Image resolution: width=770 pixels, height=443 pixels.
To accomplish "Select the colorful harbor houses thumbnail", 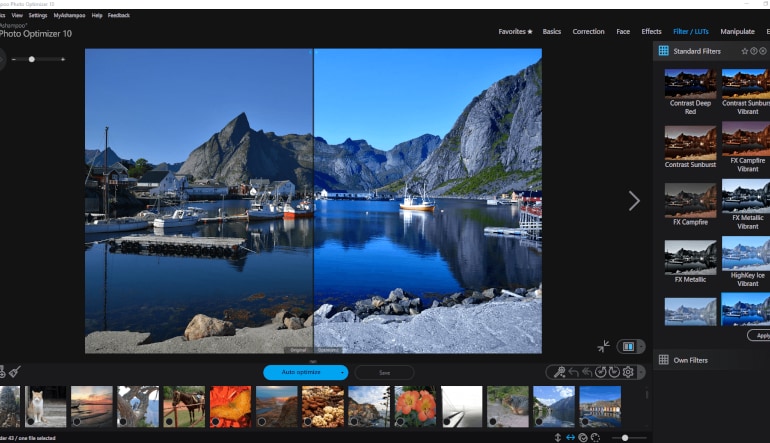I will tap(600, 406).
